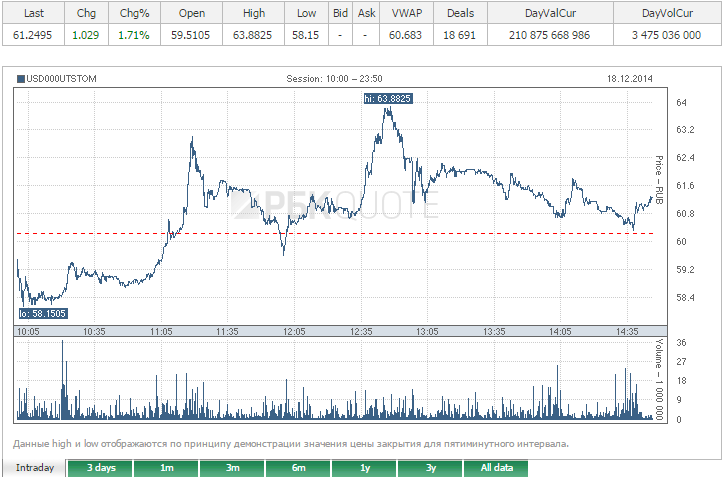The height and width of the screenshot is (477, 724).
Task: Click the Chg% column header
Action: (x=134, y=13)
